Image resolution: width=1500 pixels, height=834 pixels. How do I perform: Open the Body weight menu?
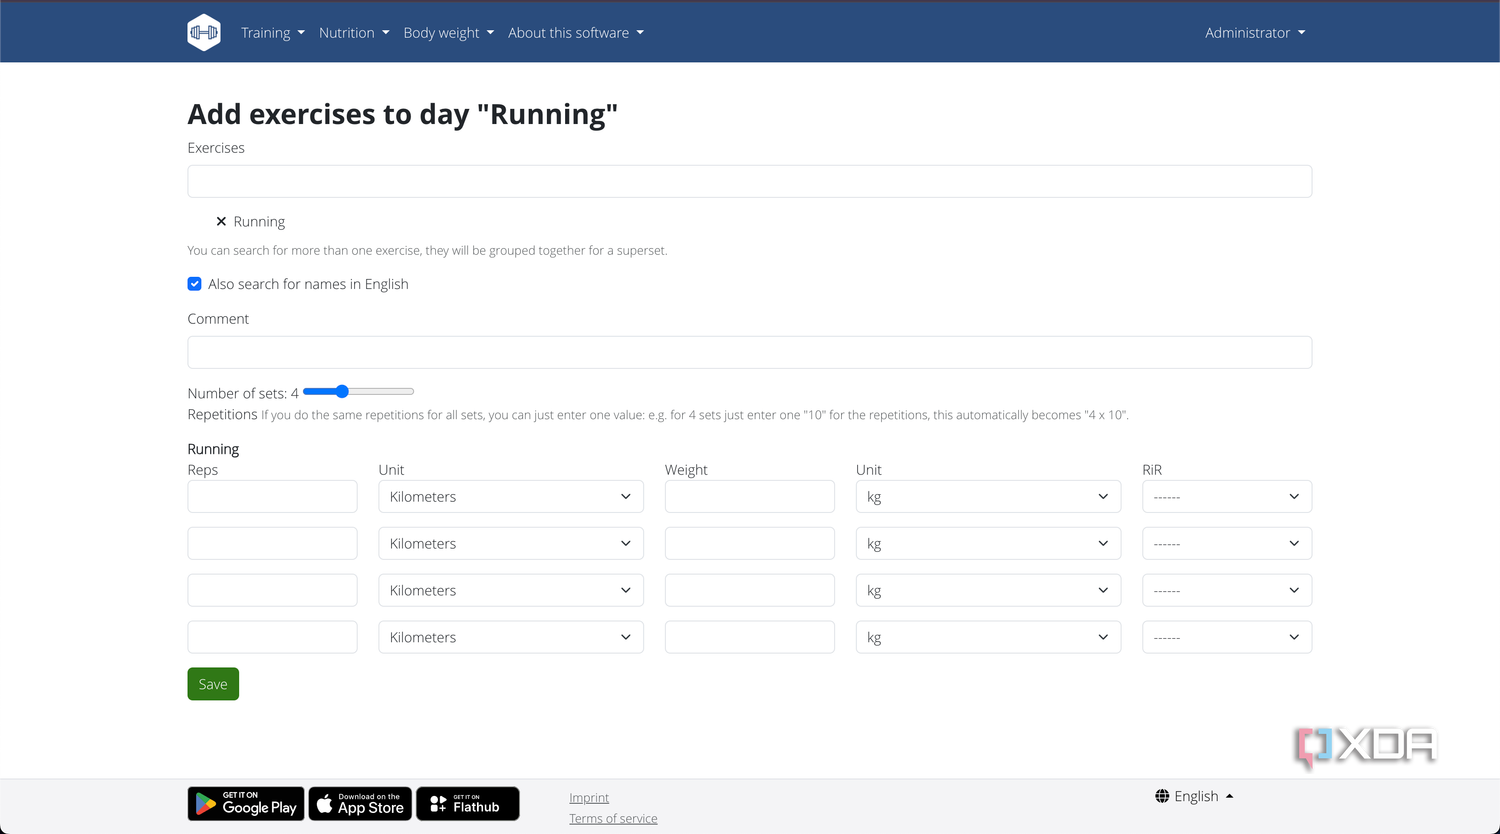tap(449, 33)
